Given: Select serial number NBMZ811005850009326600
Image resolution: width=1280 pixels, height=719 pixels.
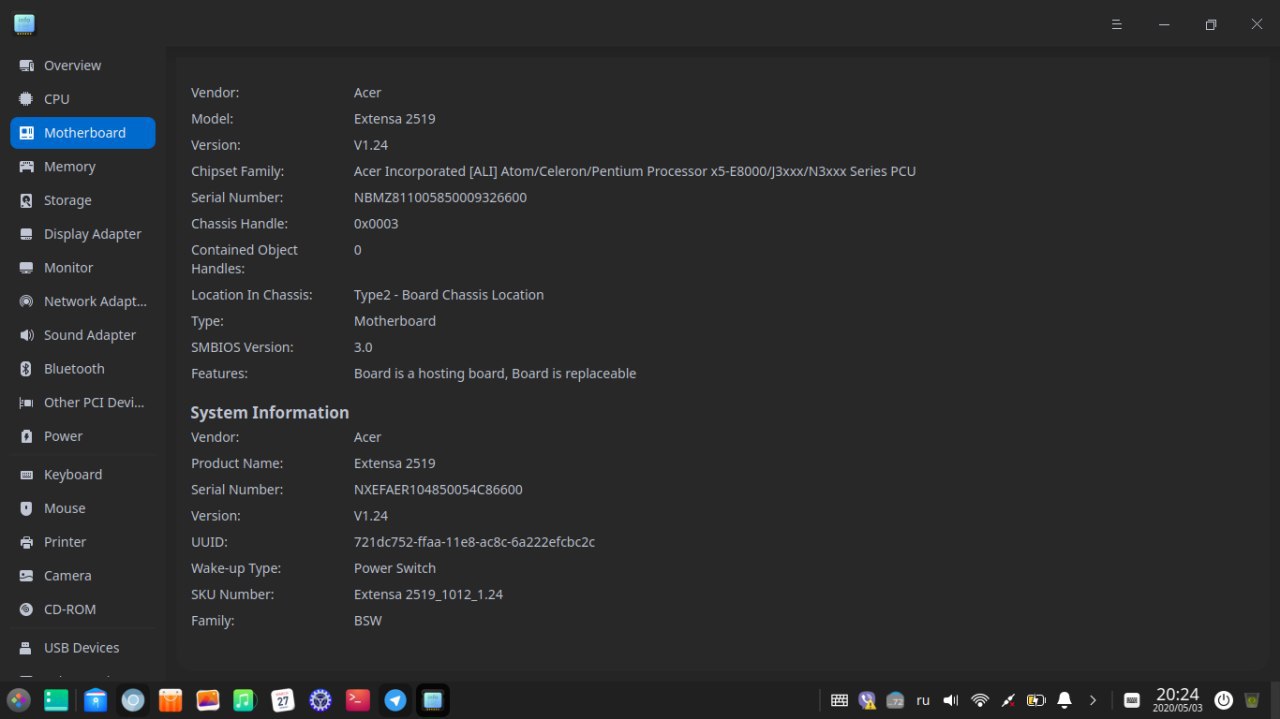Looking at the screenshot, I should point(440,197).
